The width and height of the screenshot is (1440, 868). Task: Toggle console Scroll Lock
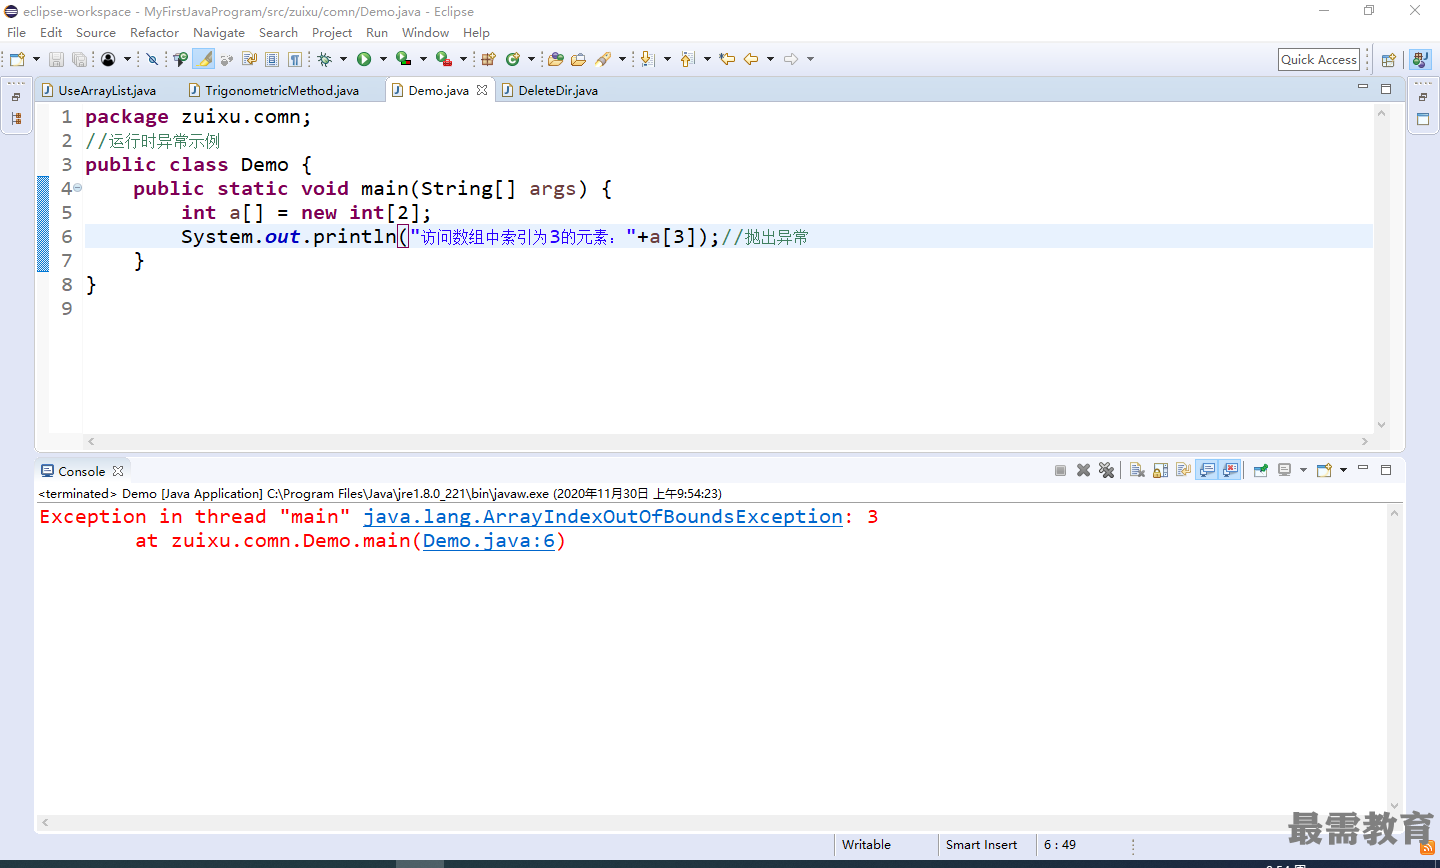1160,470
